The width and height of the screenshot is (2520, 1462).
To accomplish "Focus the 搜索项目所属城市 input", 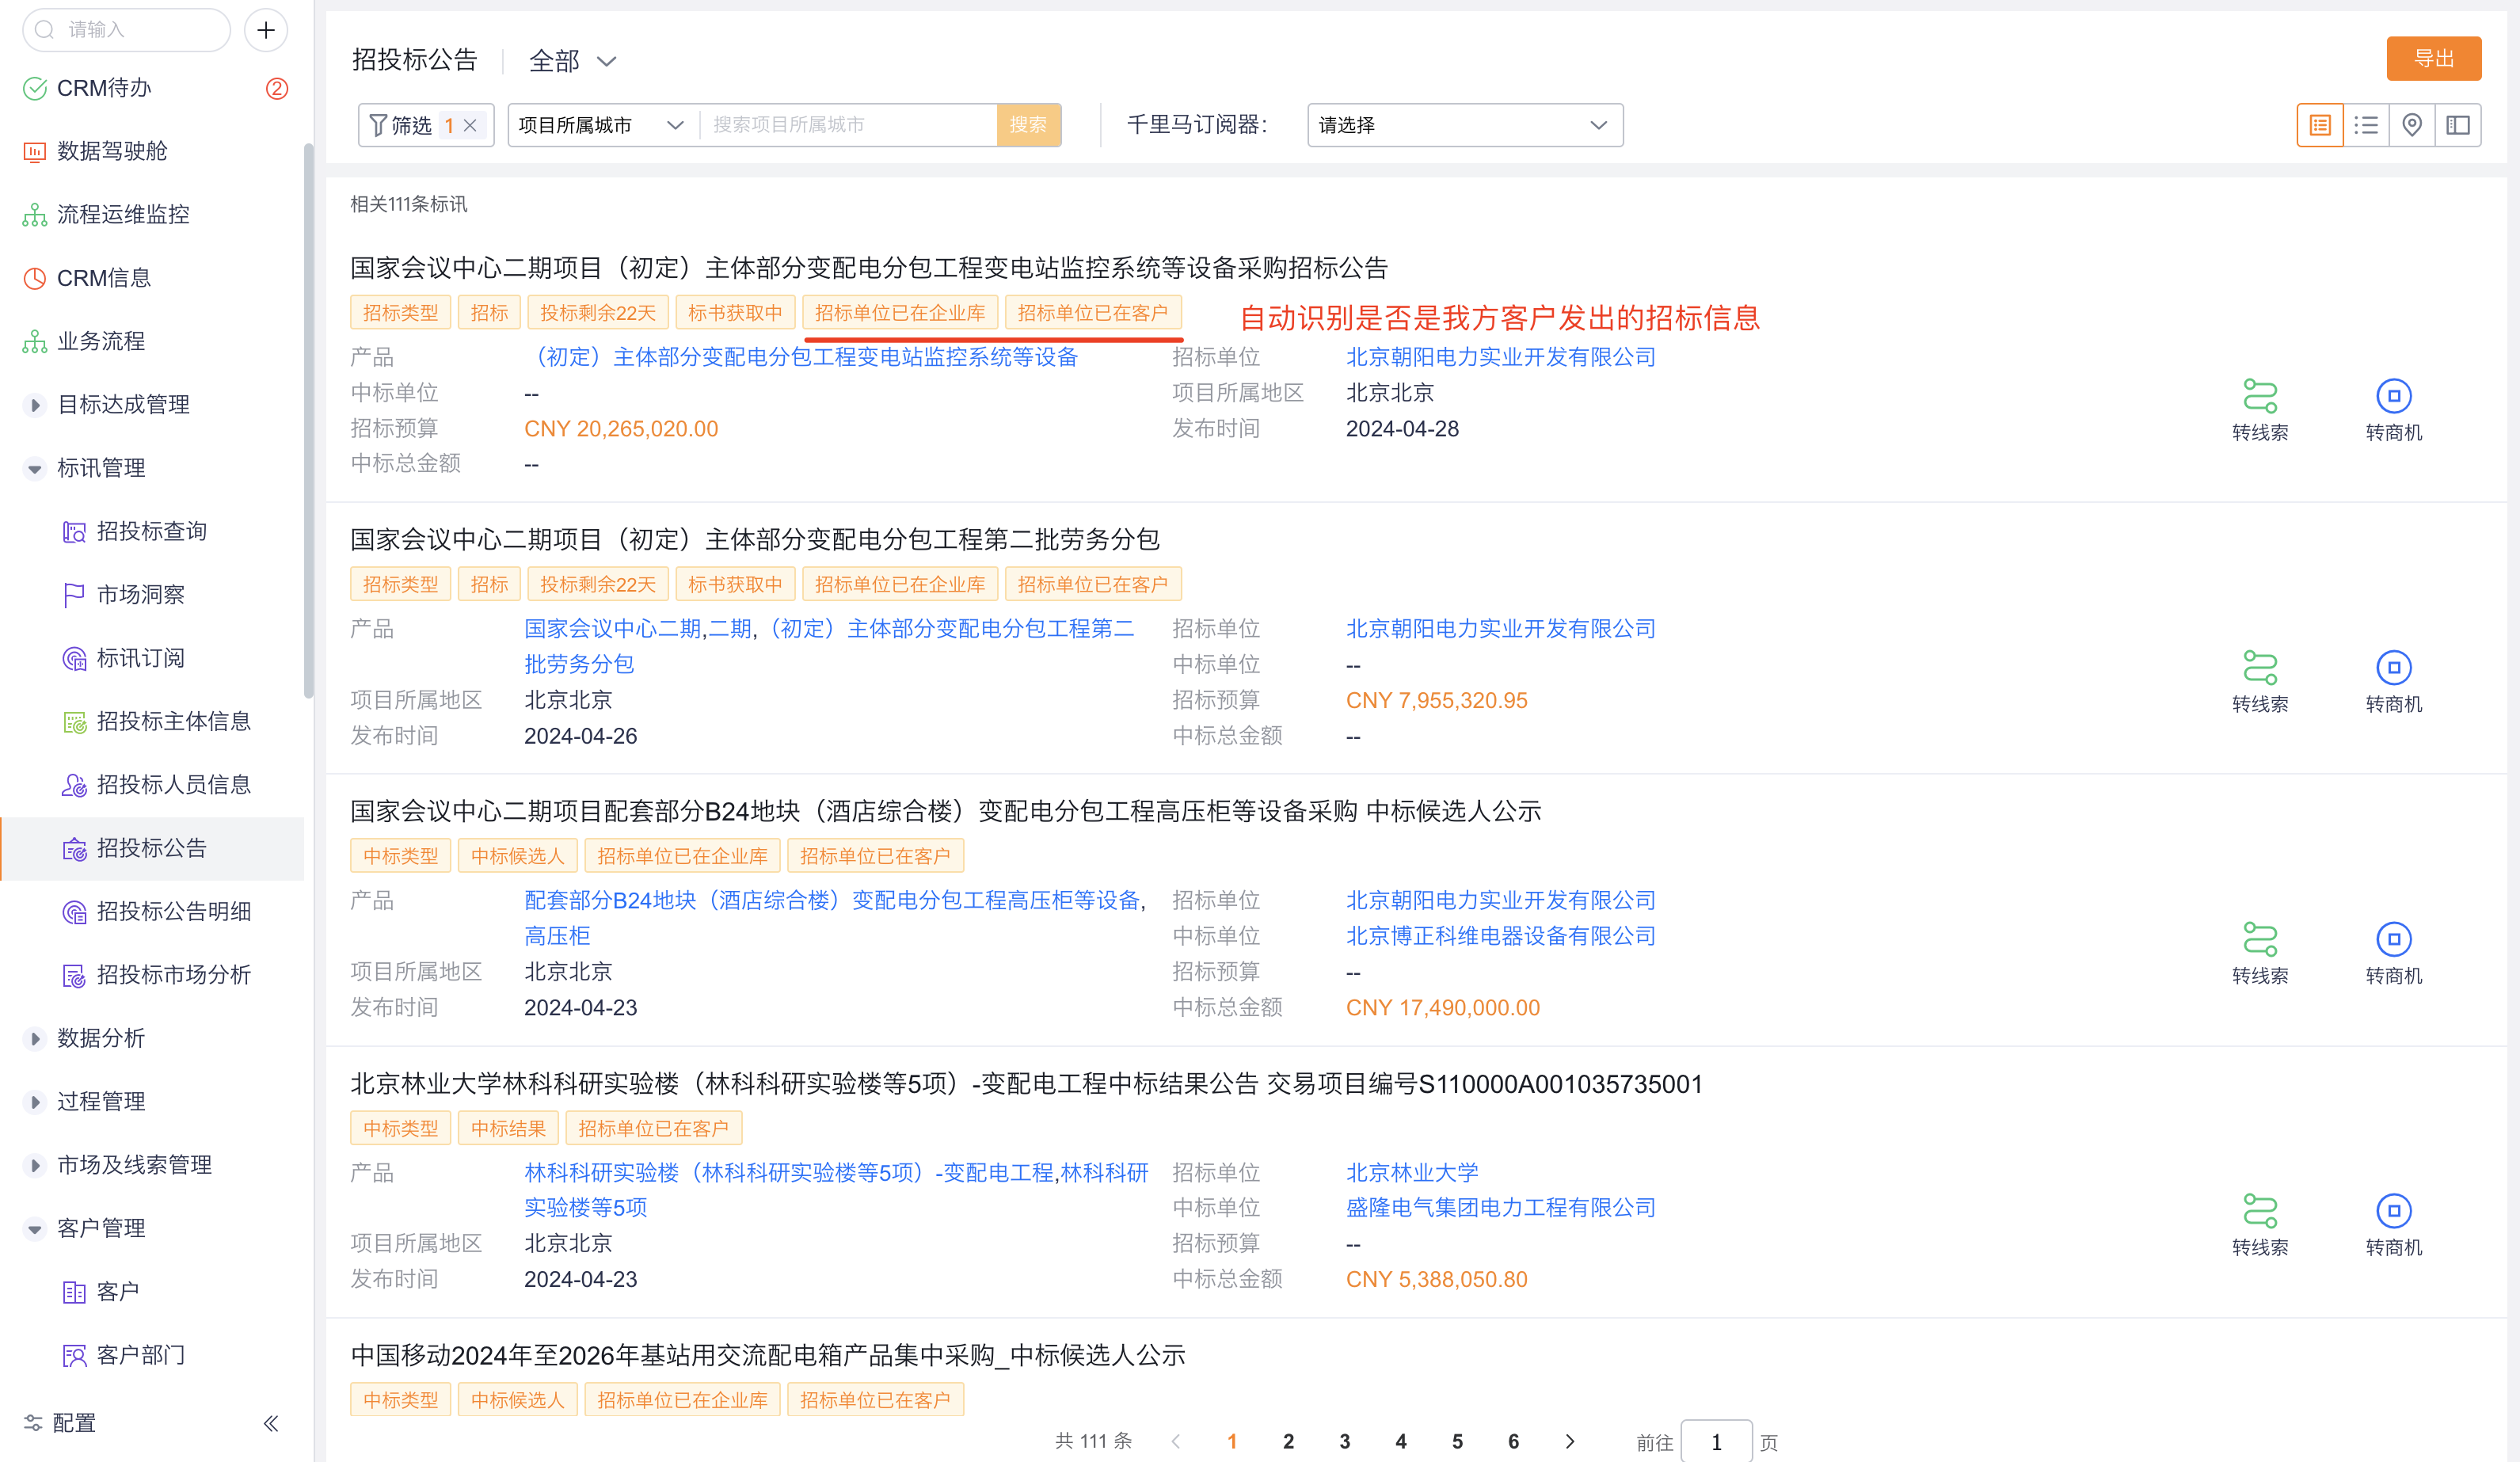I will click(x=848, y=125).
